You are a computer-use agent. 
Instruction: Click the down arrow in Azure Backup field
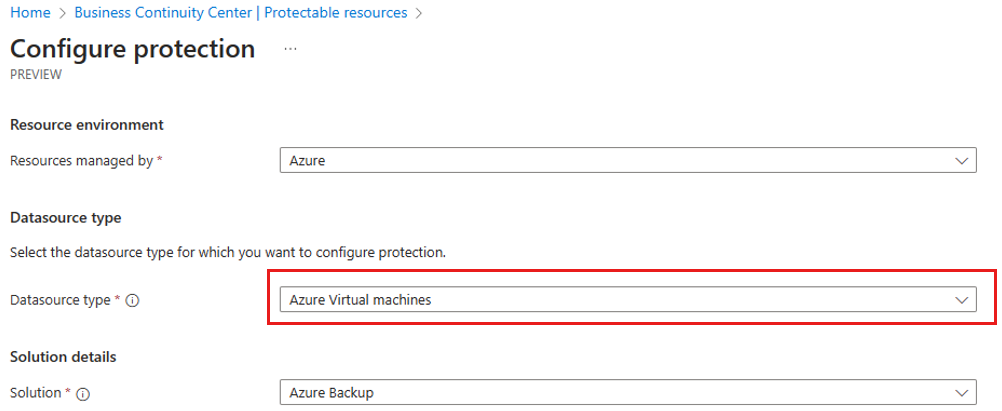[961, 393]
